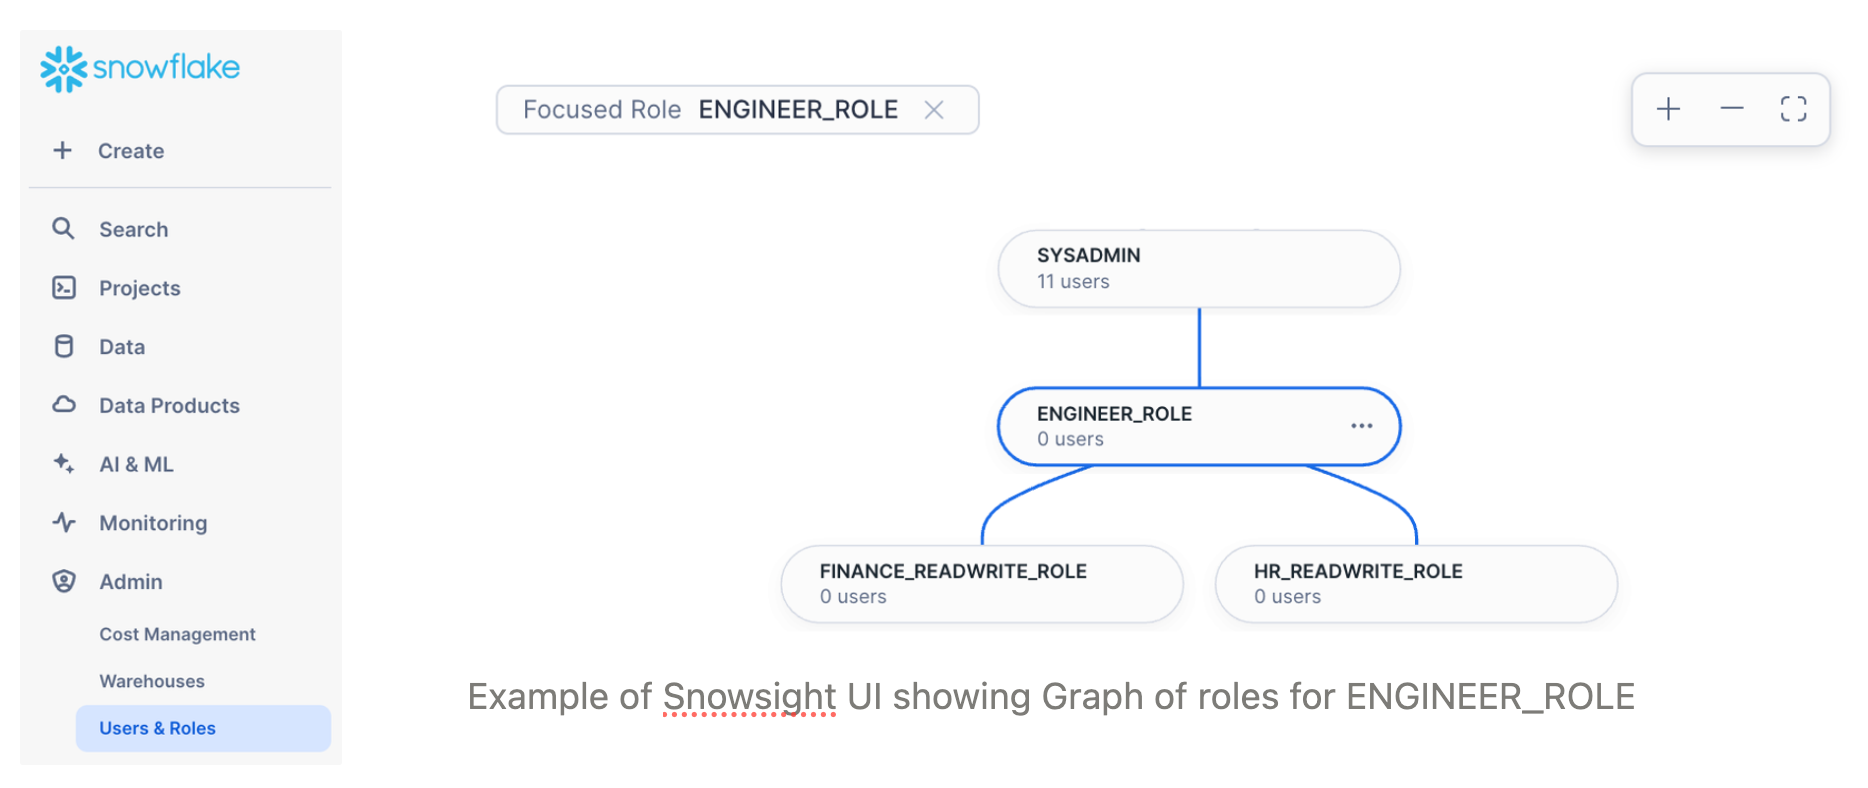Click the AI & ML sparkle icon
1868x788 pixels.
64,463
